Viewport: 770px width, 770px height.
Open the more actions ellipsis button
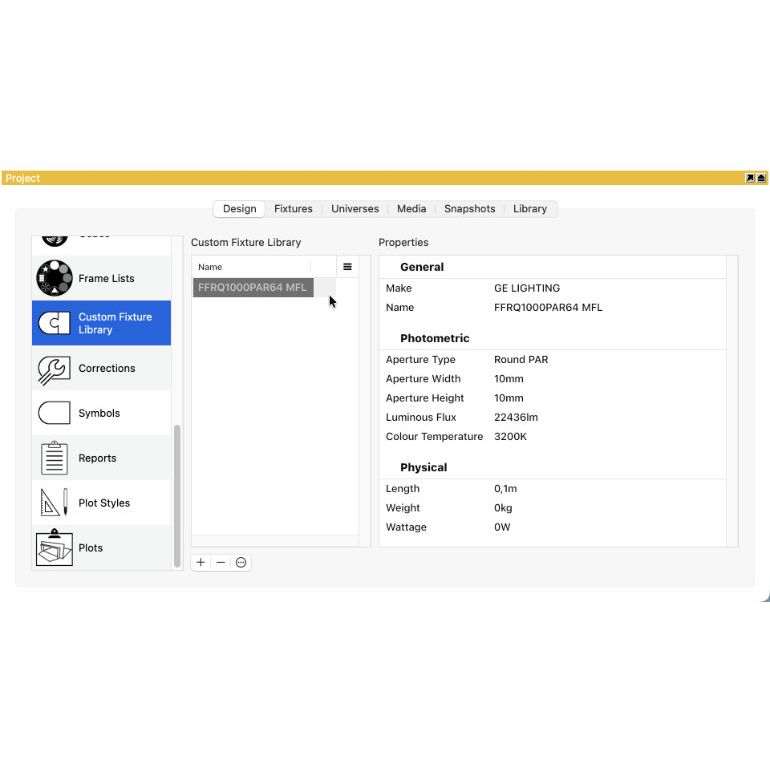[x=241, y=563]
